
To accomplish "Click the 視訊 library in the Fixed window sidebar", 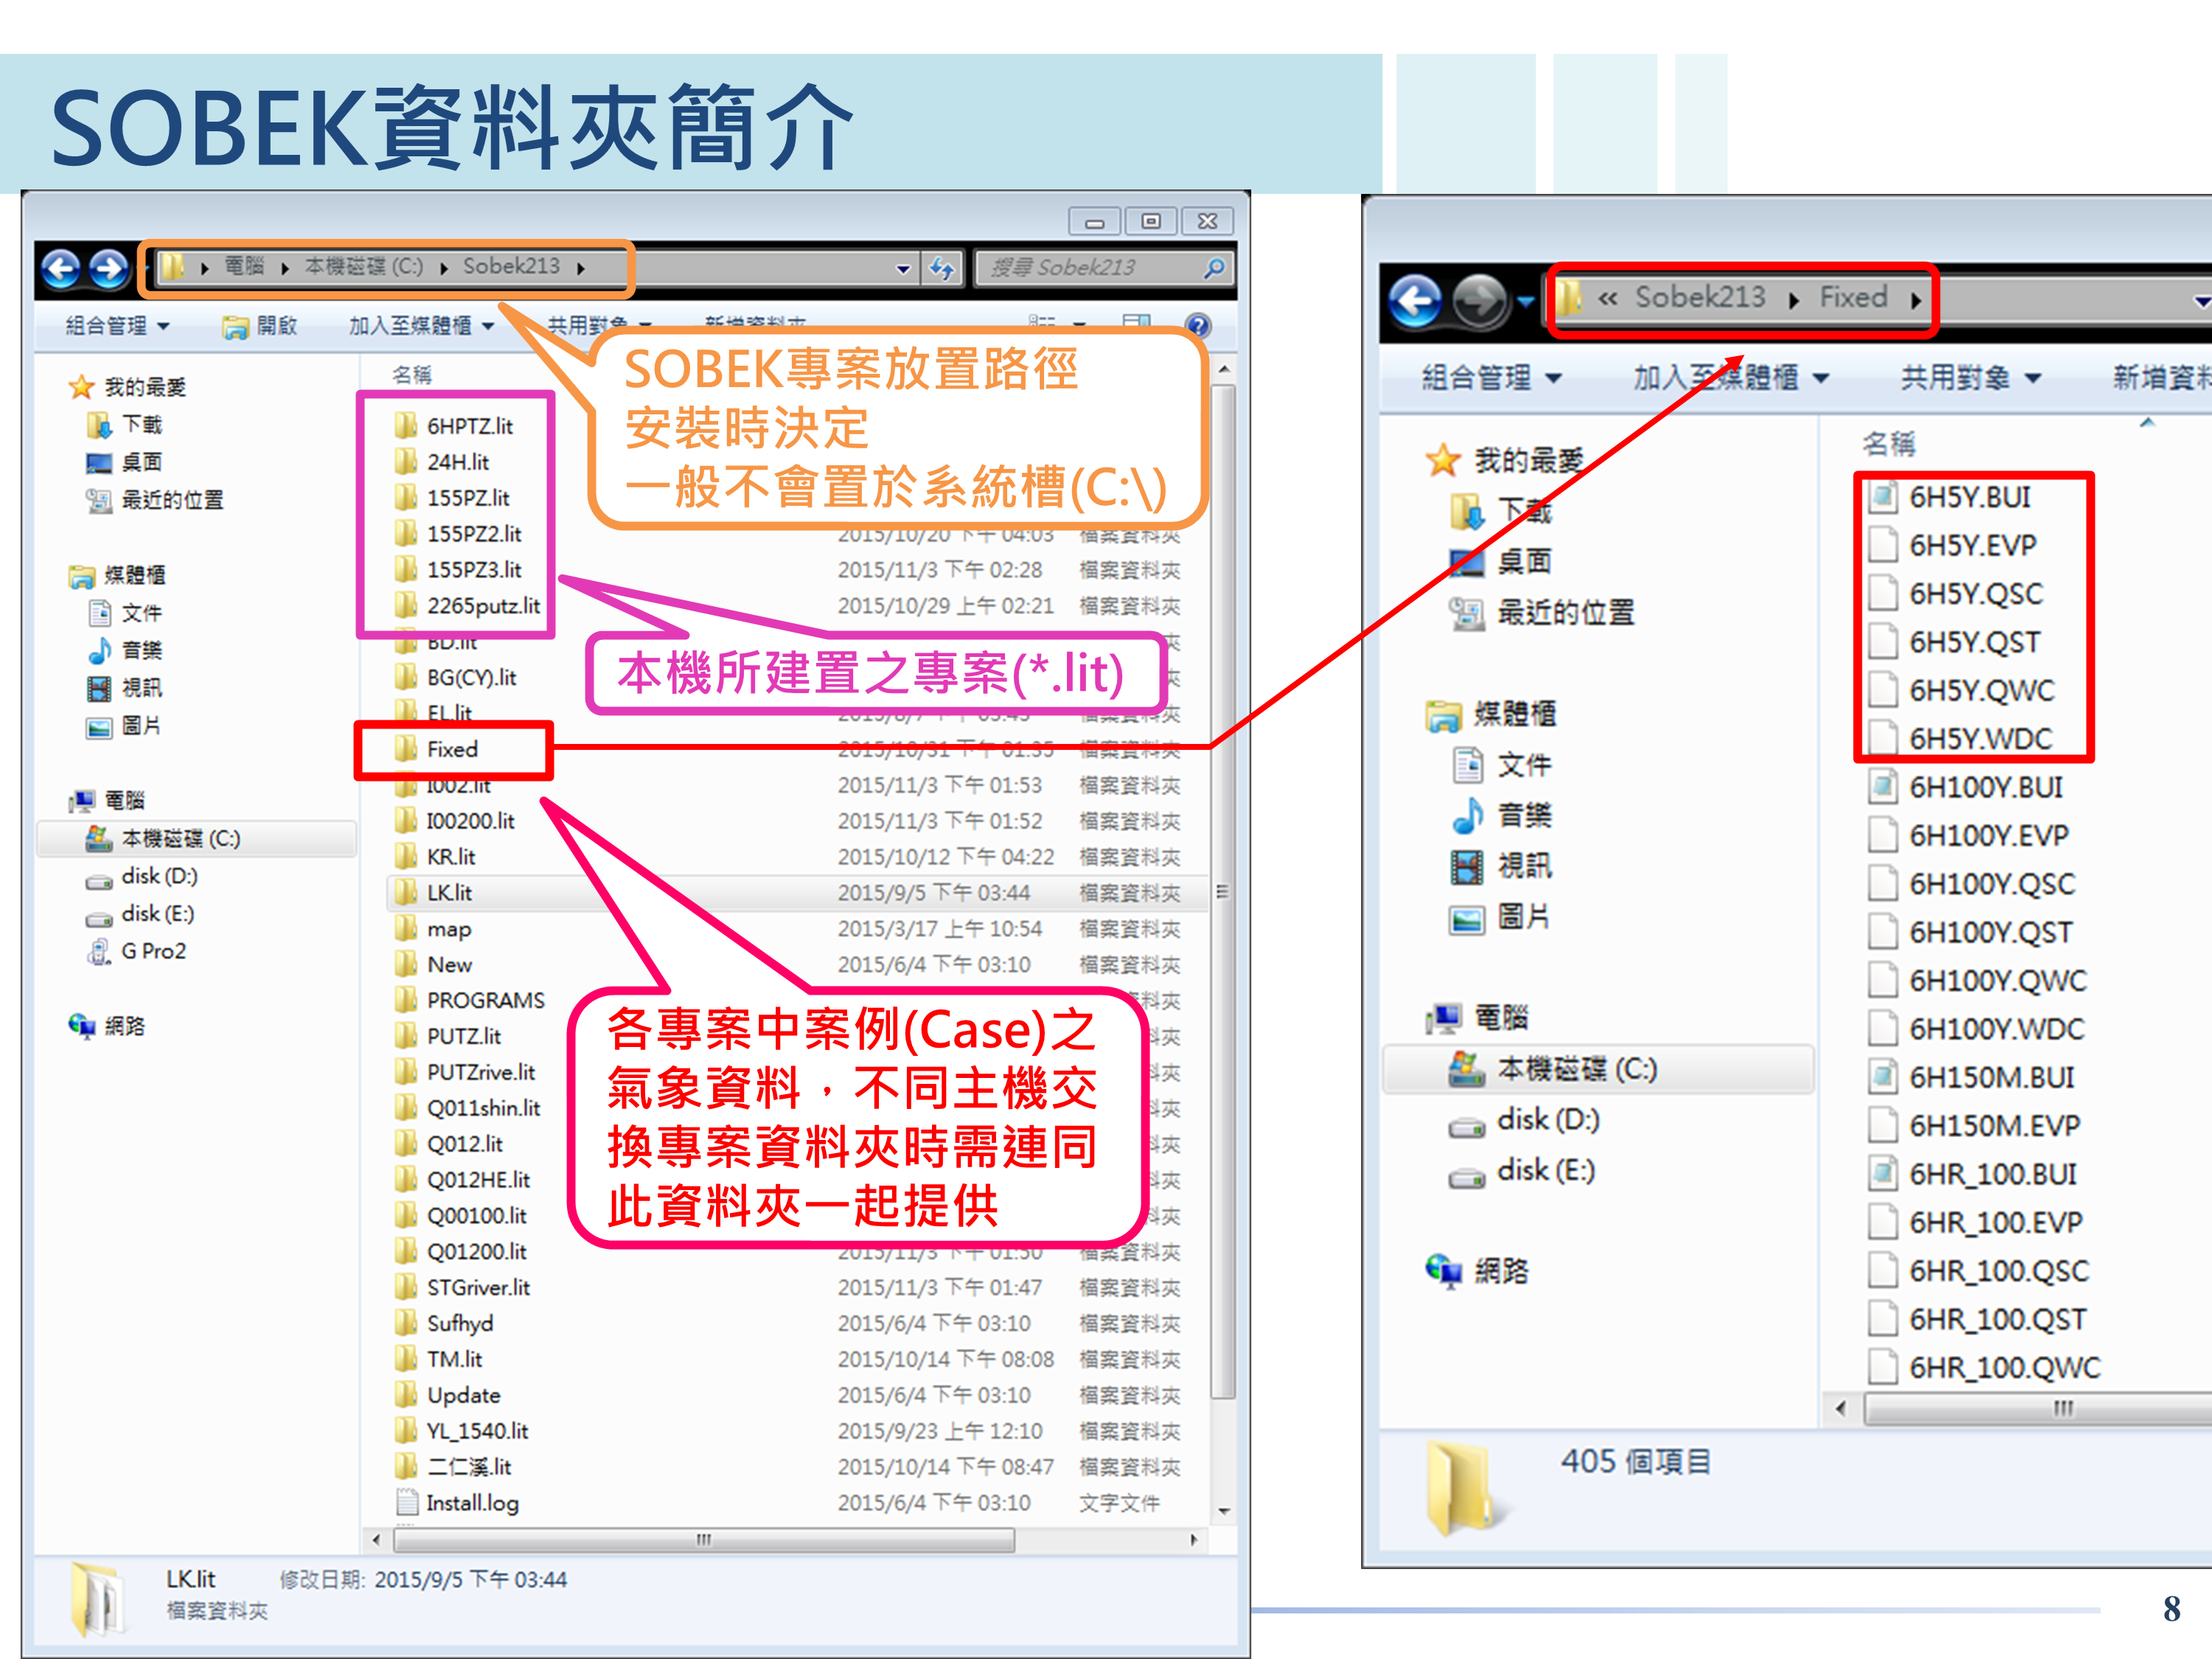I will click(1502, 866).
